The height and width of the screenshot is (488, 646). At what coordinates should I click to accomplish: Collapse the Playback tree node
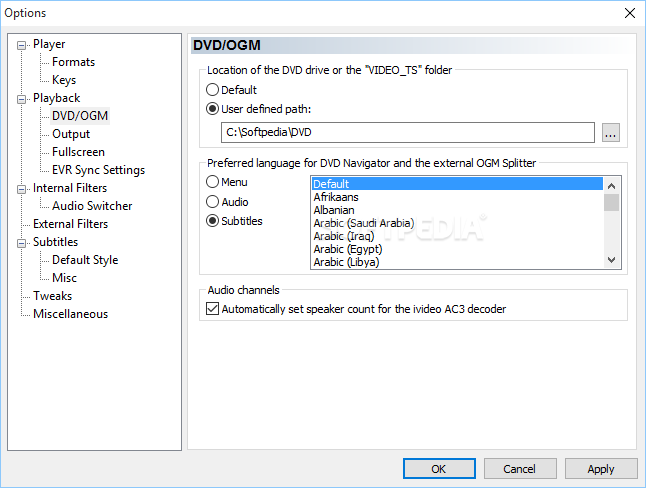(x=21, y=99)
